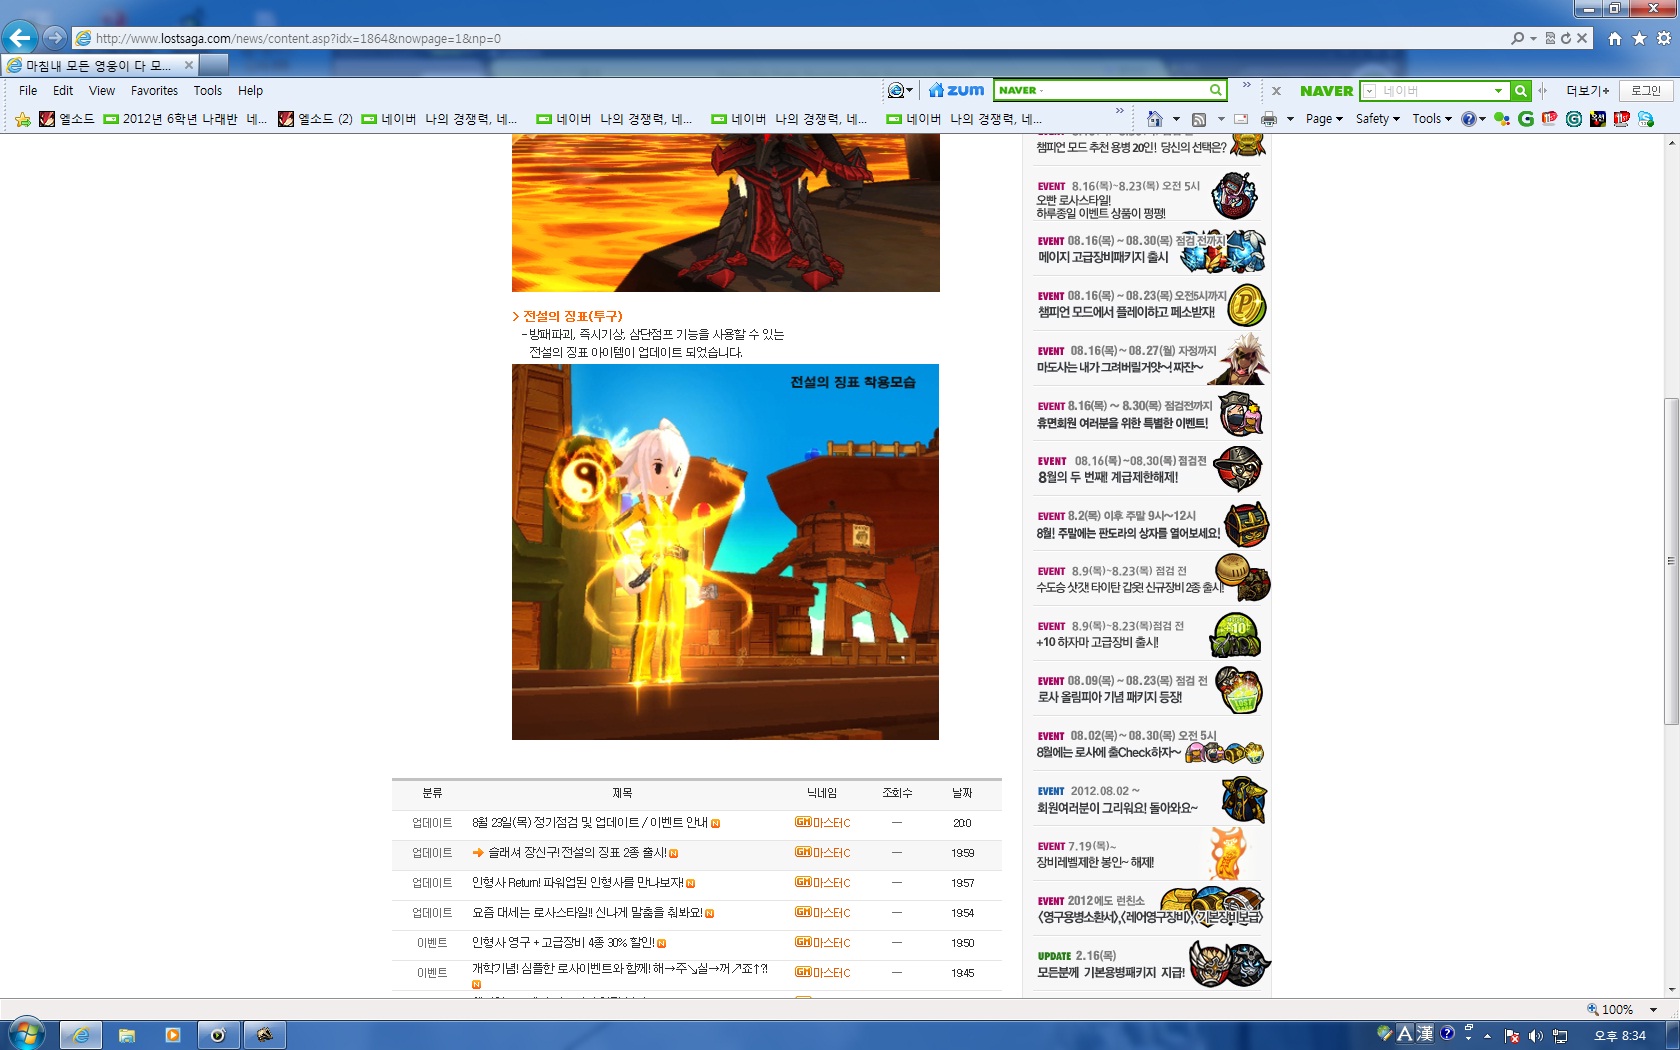Click the Refresh icon in address bar
Image resolution: width=1680 pixels, height=1050 pixels.
coord(1566,38)
